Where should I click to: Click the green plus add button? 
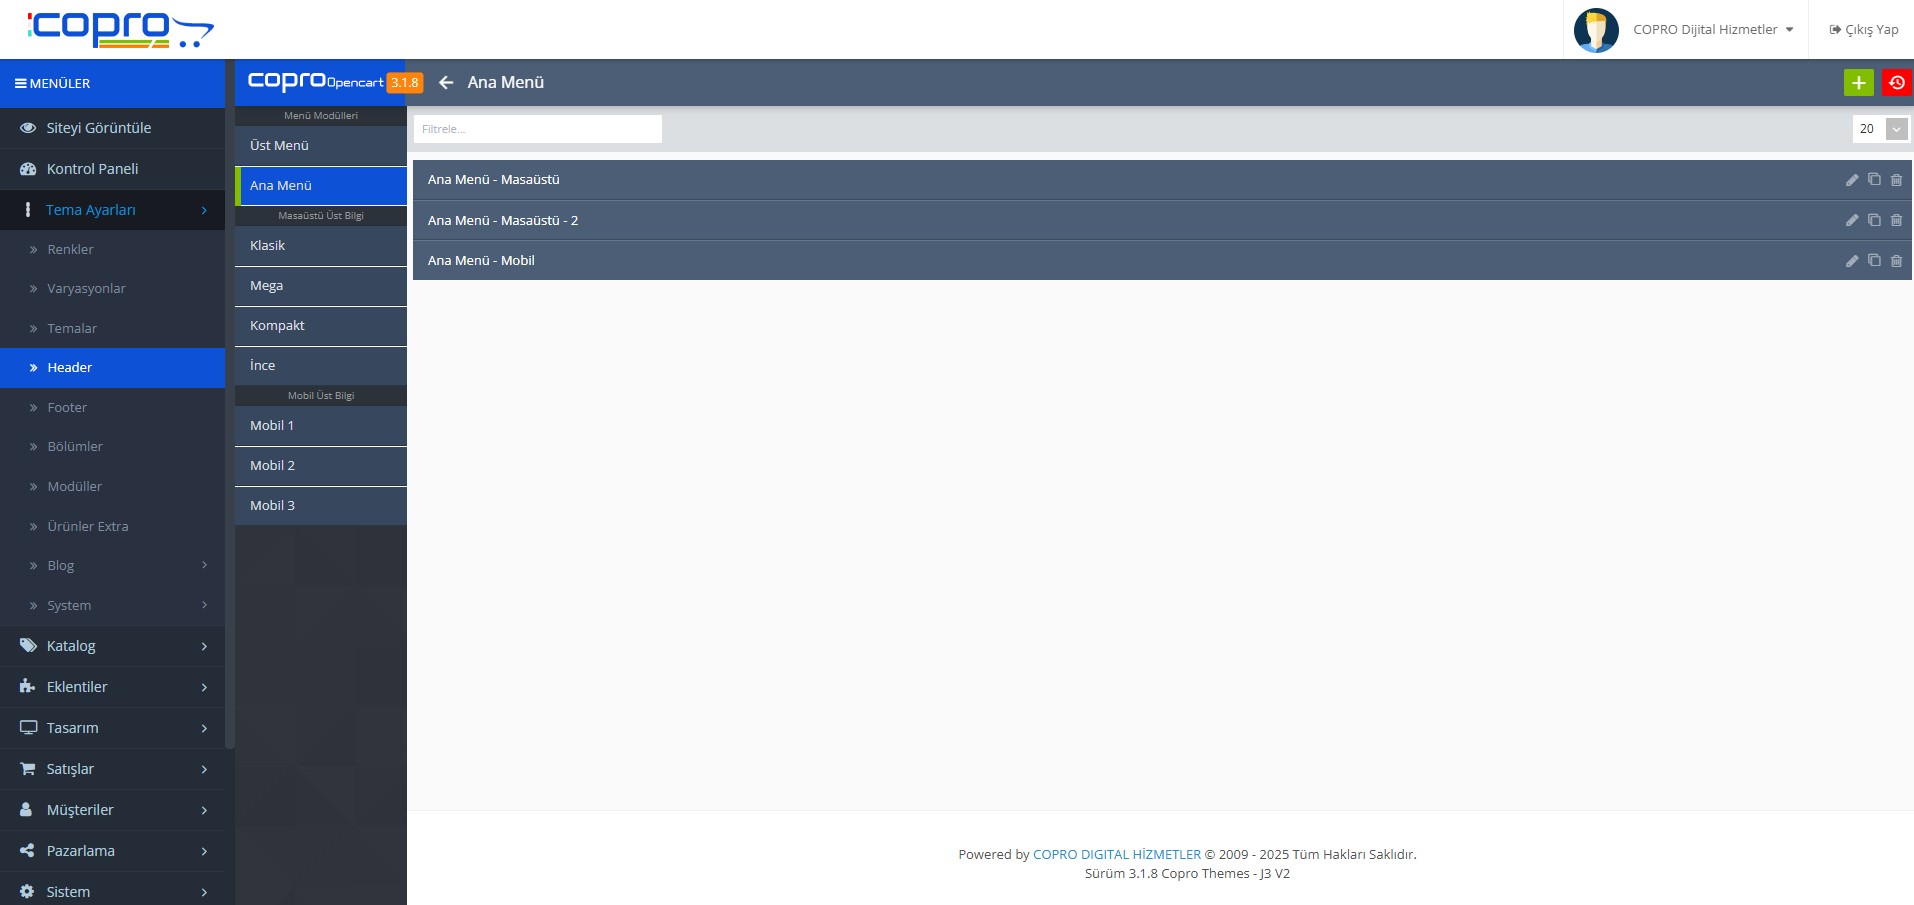[x=1858, y=83]
